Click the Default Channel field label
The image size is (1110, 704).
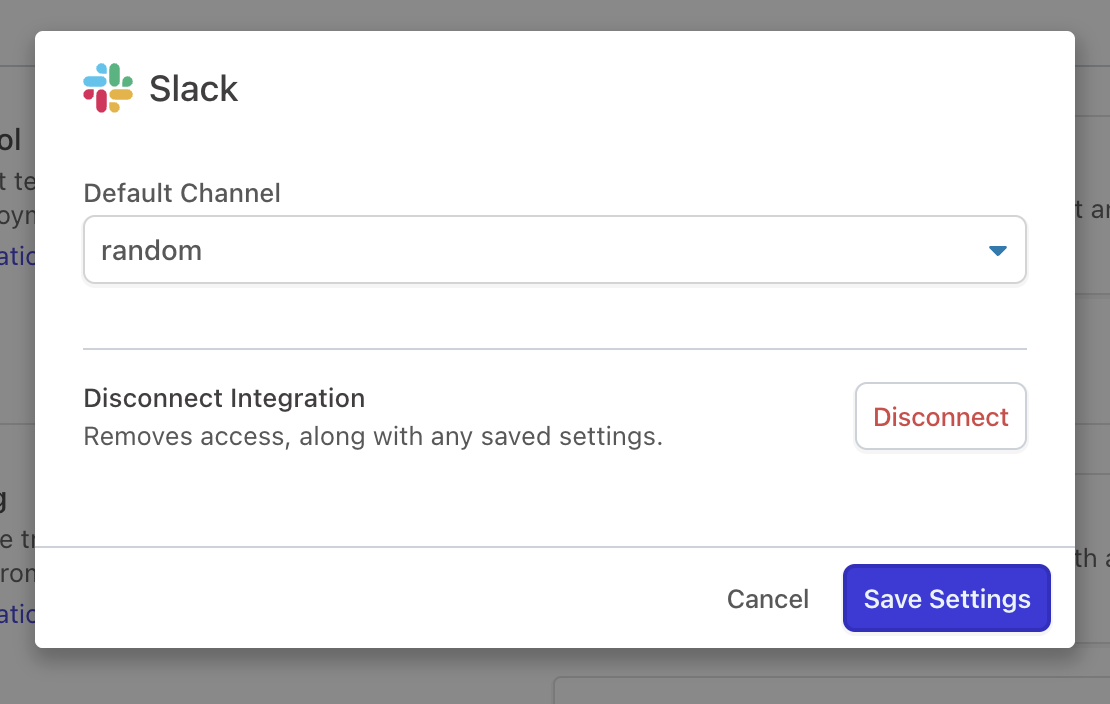point(181,193)
